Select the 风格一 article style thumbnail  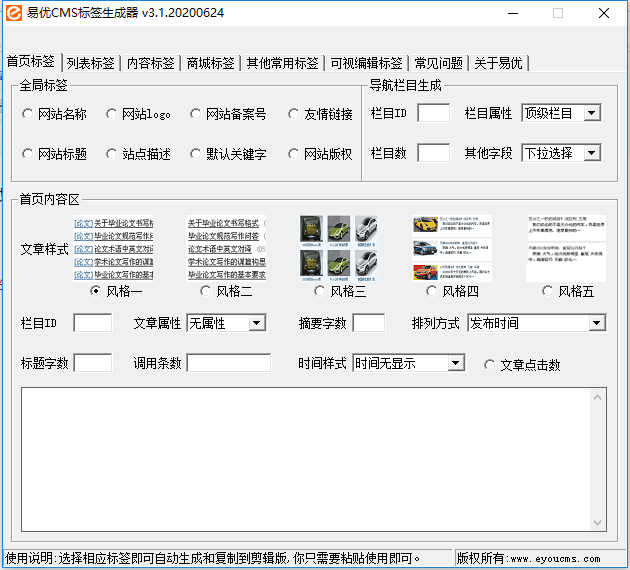click(113, 248)
